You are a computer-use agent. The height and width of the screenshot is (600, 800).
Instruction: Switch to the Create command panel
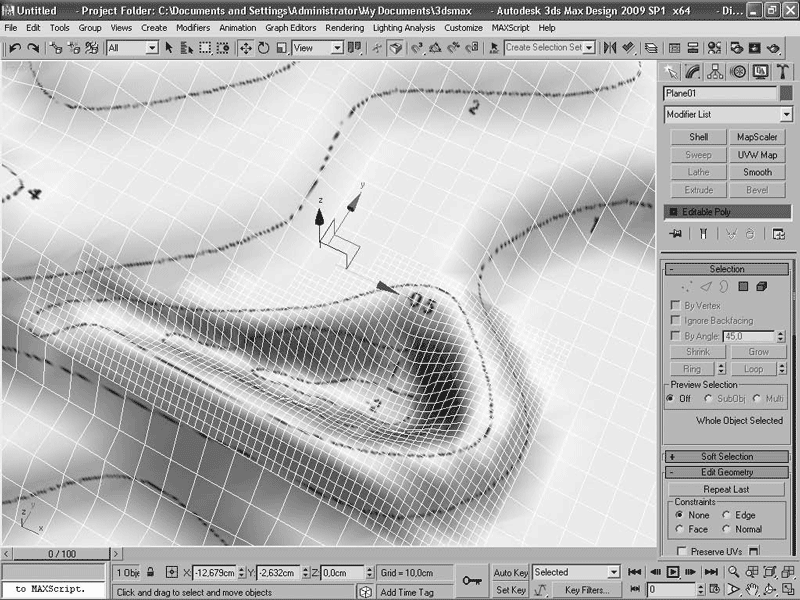click(x=671, y=72)
